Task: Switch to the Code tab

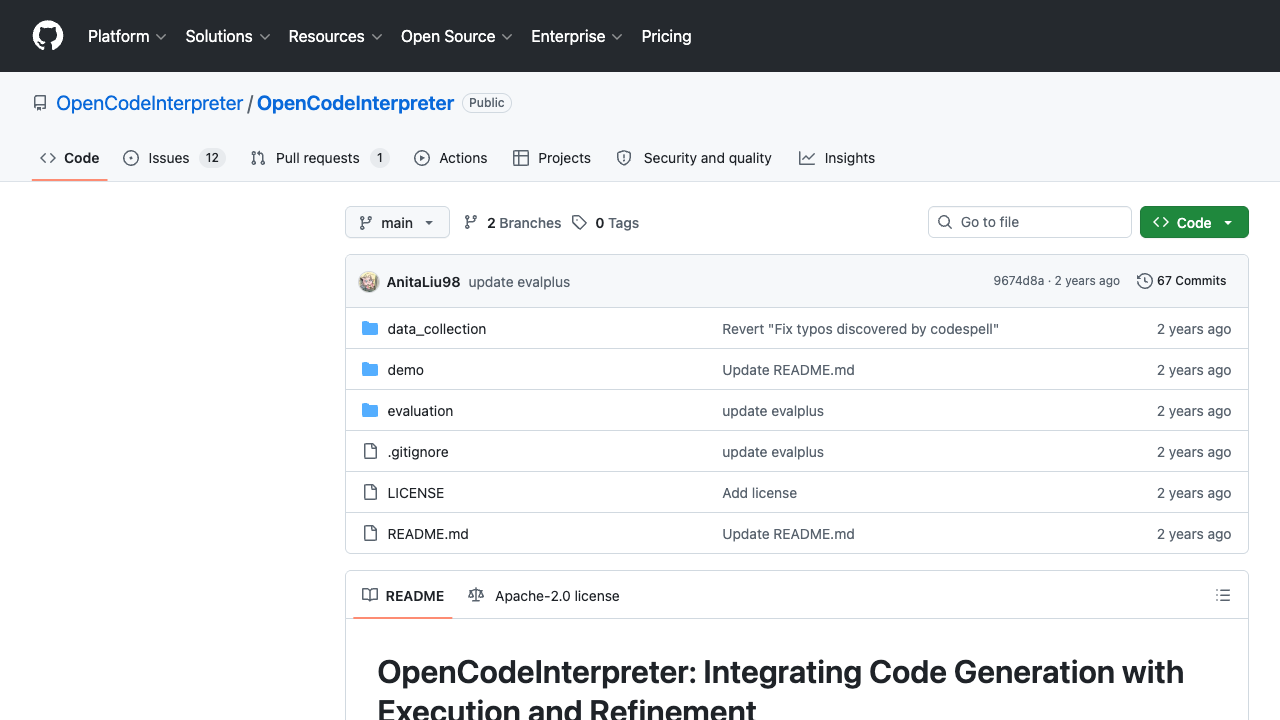Action: pos(70,158)
